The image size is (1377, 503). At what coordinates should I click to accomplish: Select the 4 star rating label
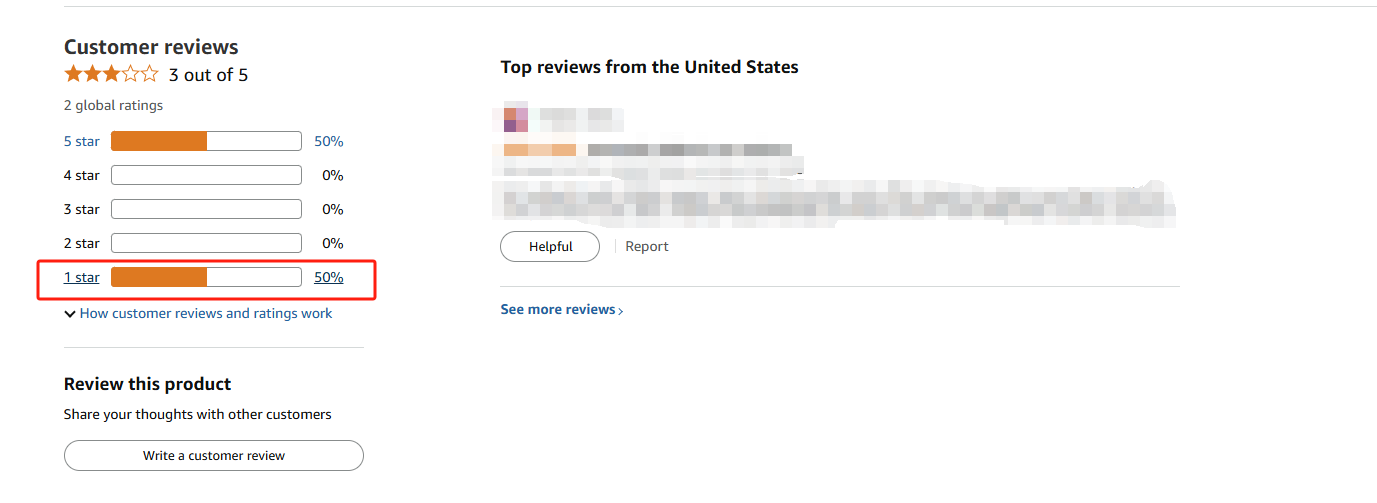[82, 176]
